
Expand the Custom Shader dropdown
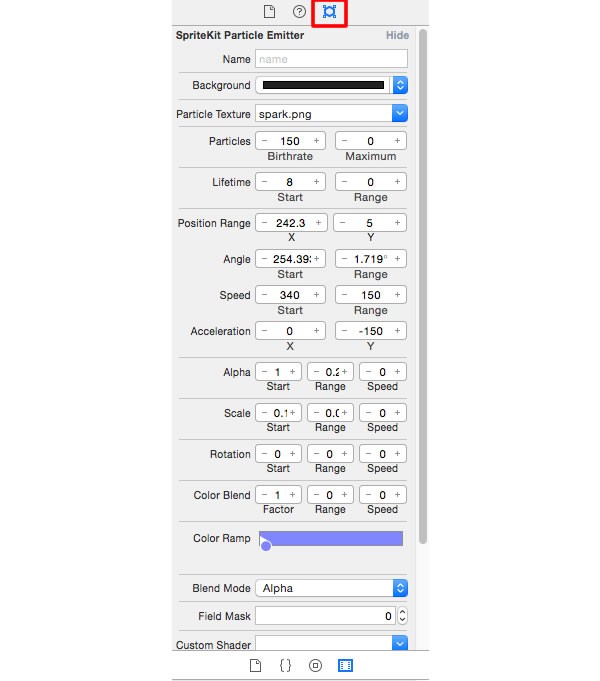[x=400, y=643]
